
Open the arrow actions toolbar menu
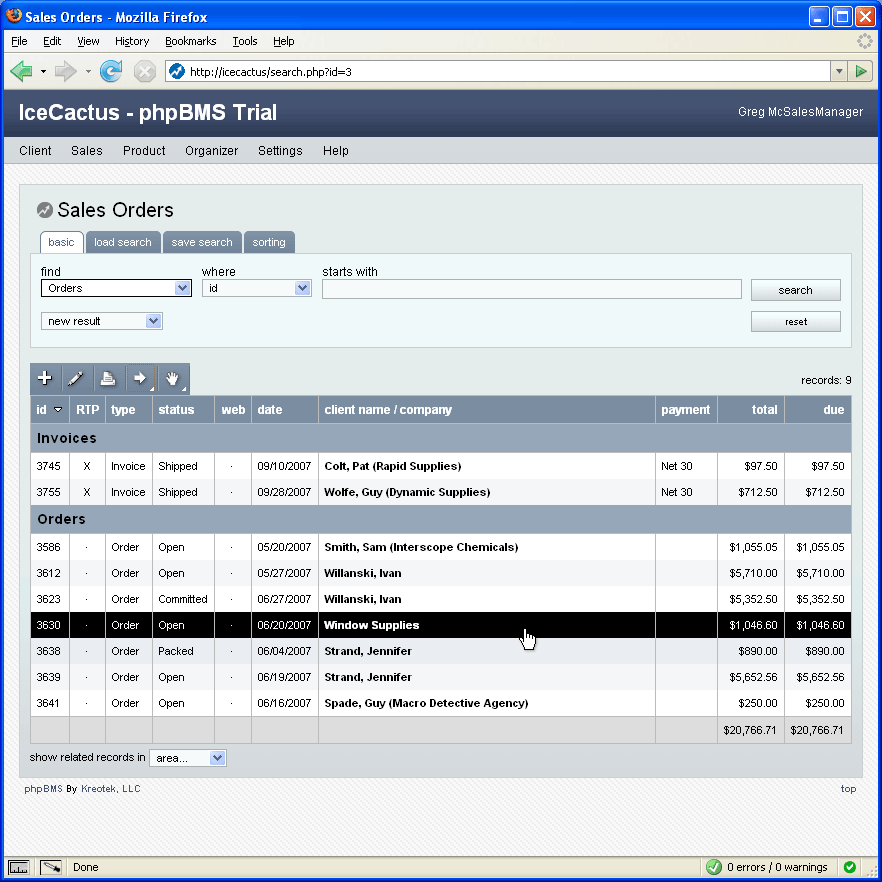(x=141, y=379)
